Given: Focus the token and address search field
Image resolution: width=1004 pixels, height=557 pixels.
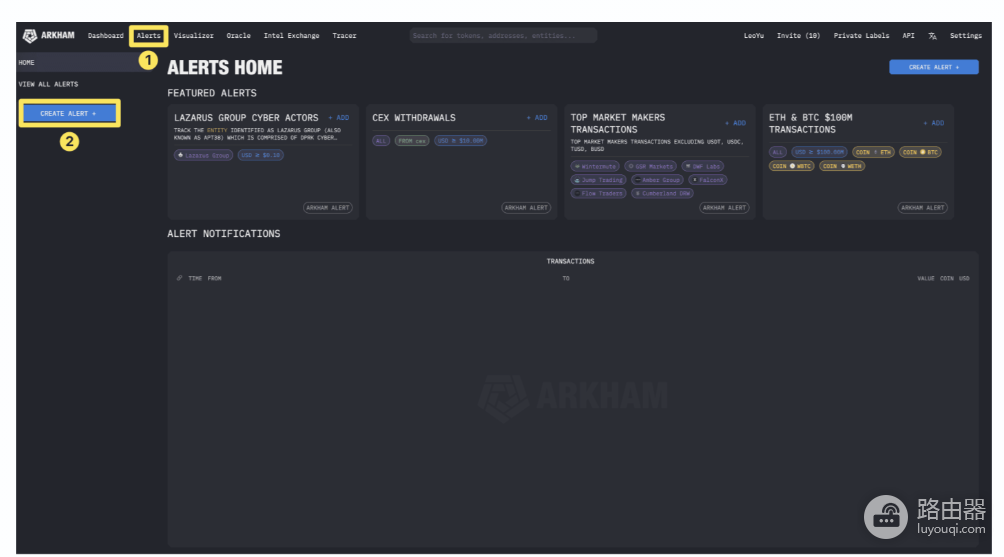Looking at the screenshot, I should point(503,36).
